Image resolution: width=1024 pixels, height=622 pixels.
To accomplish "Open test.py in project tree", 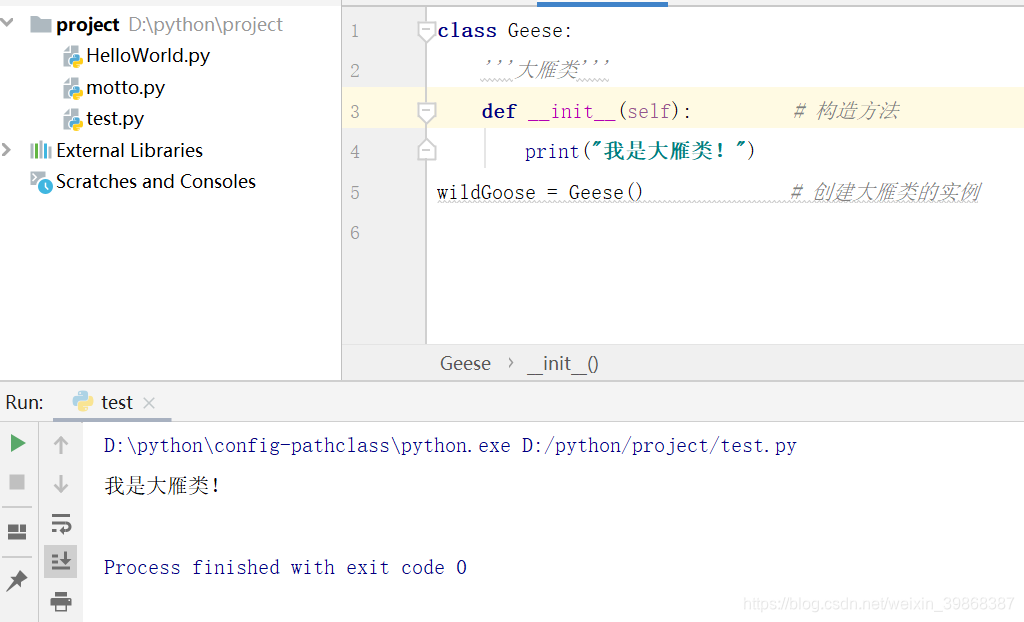I will click(x=115, y=119).
